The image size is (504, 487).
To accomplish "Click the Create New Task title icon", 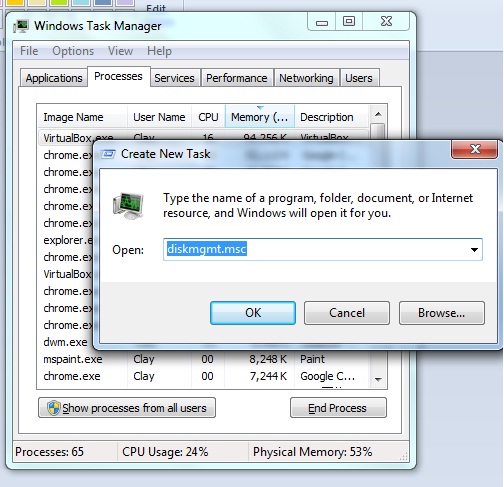I will coord(108,154).
